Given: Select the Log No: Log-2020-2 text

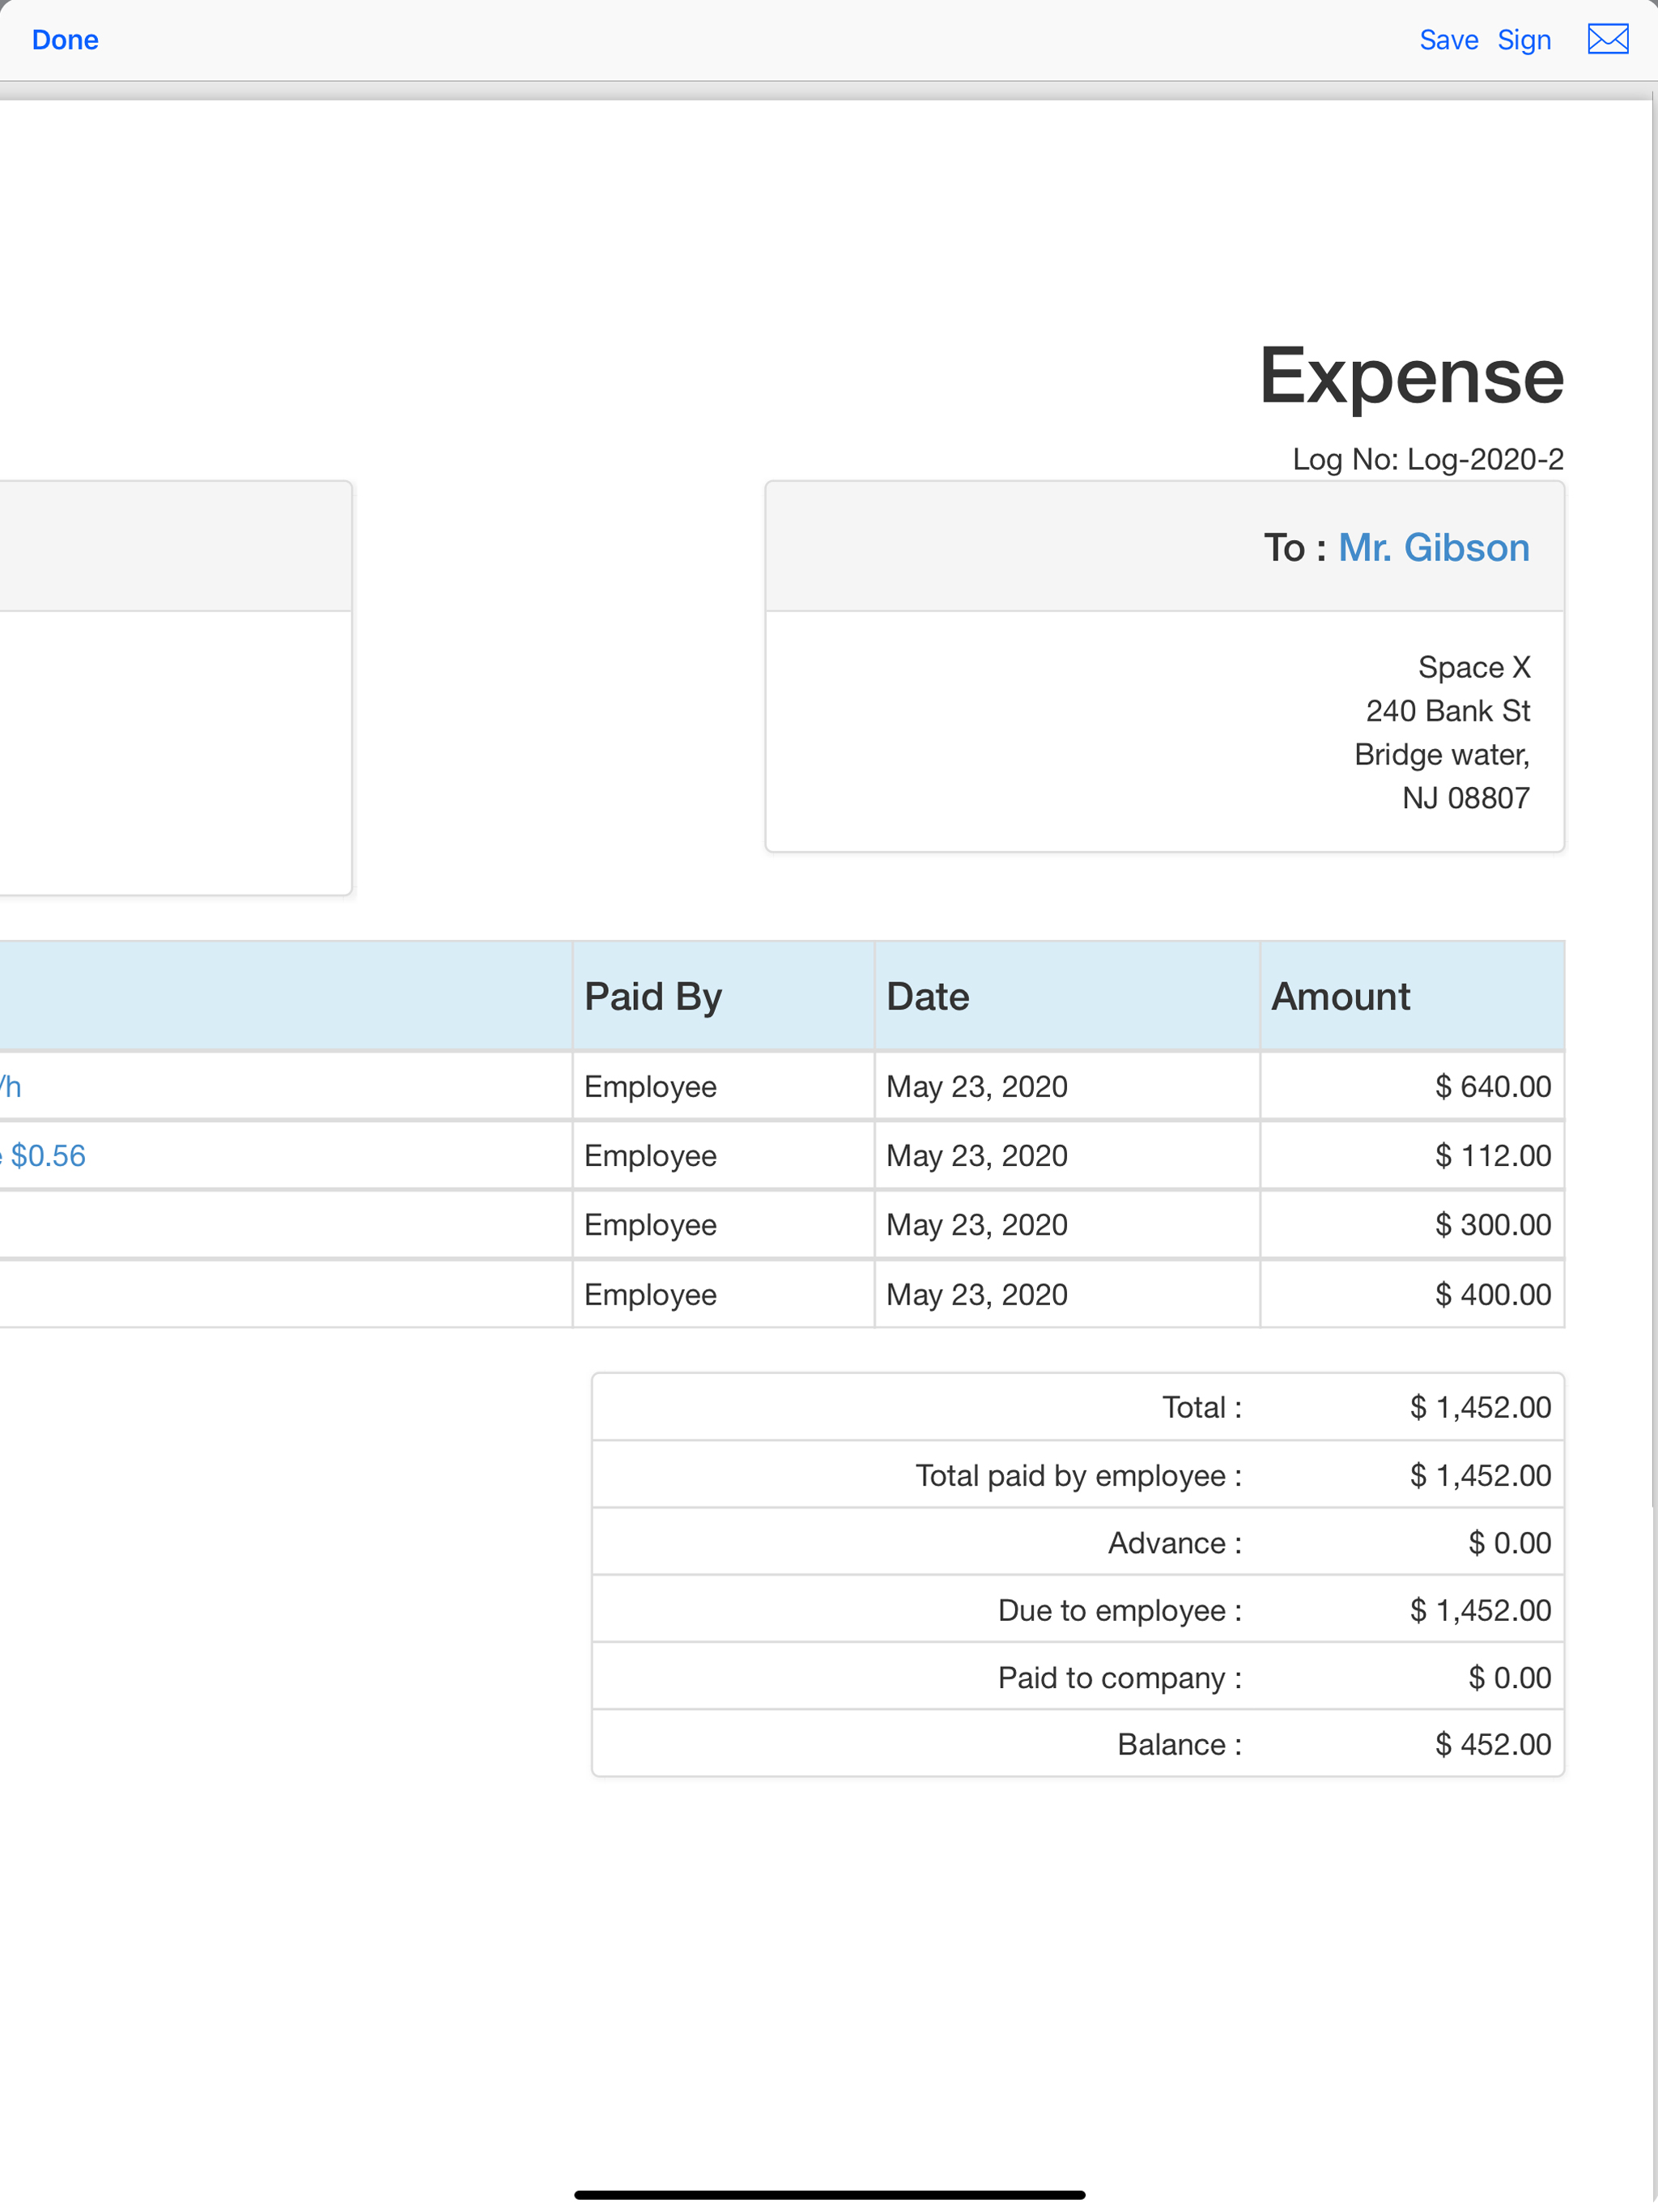Looking at the screenshot, I should [x=1427, y=460].
